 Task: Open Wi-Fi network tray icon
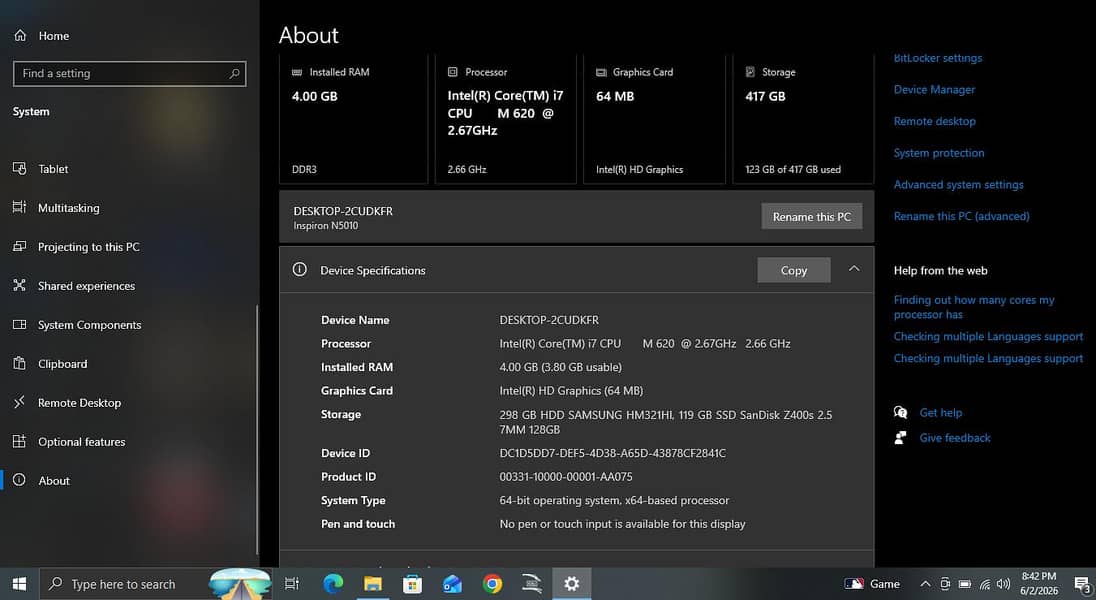(x=984, y=584)
